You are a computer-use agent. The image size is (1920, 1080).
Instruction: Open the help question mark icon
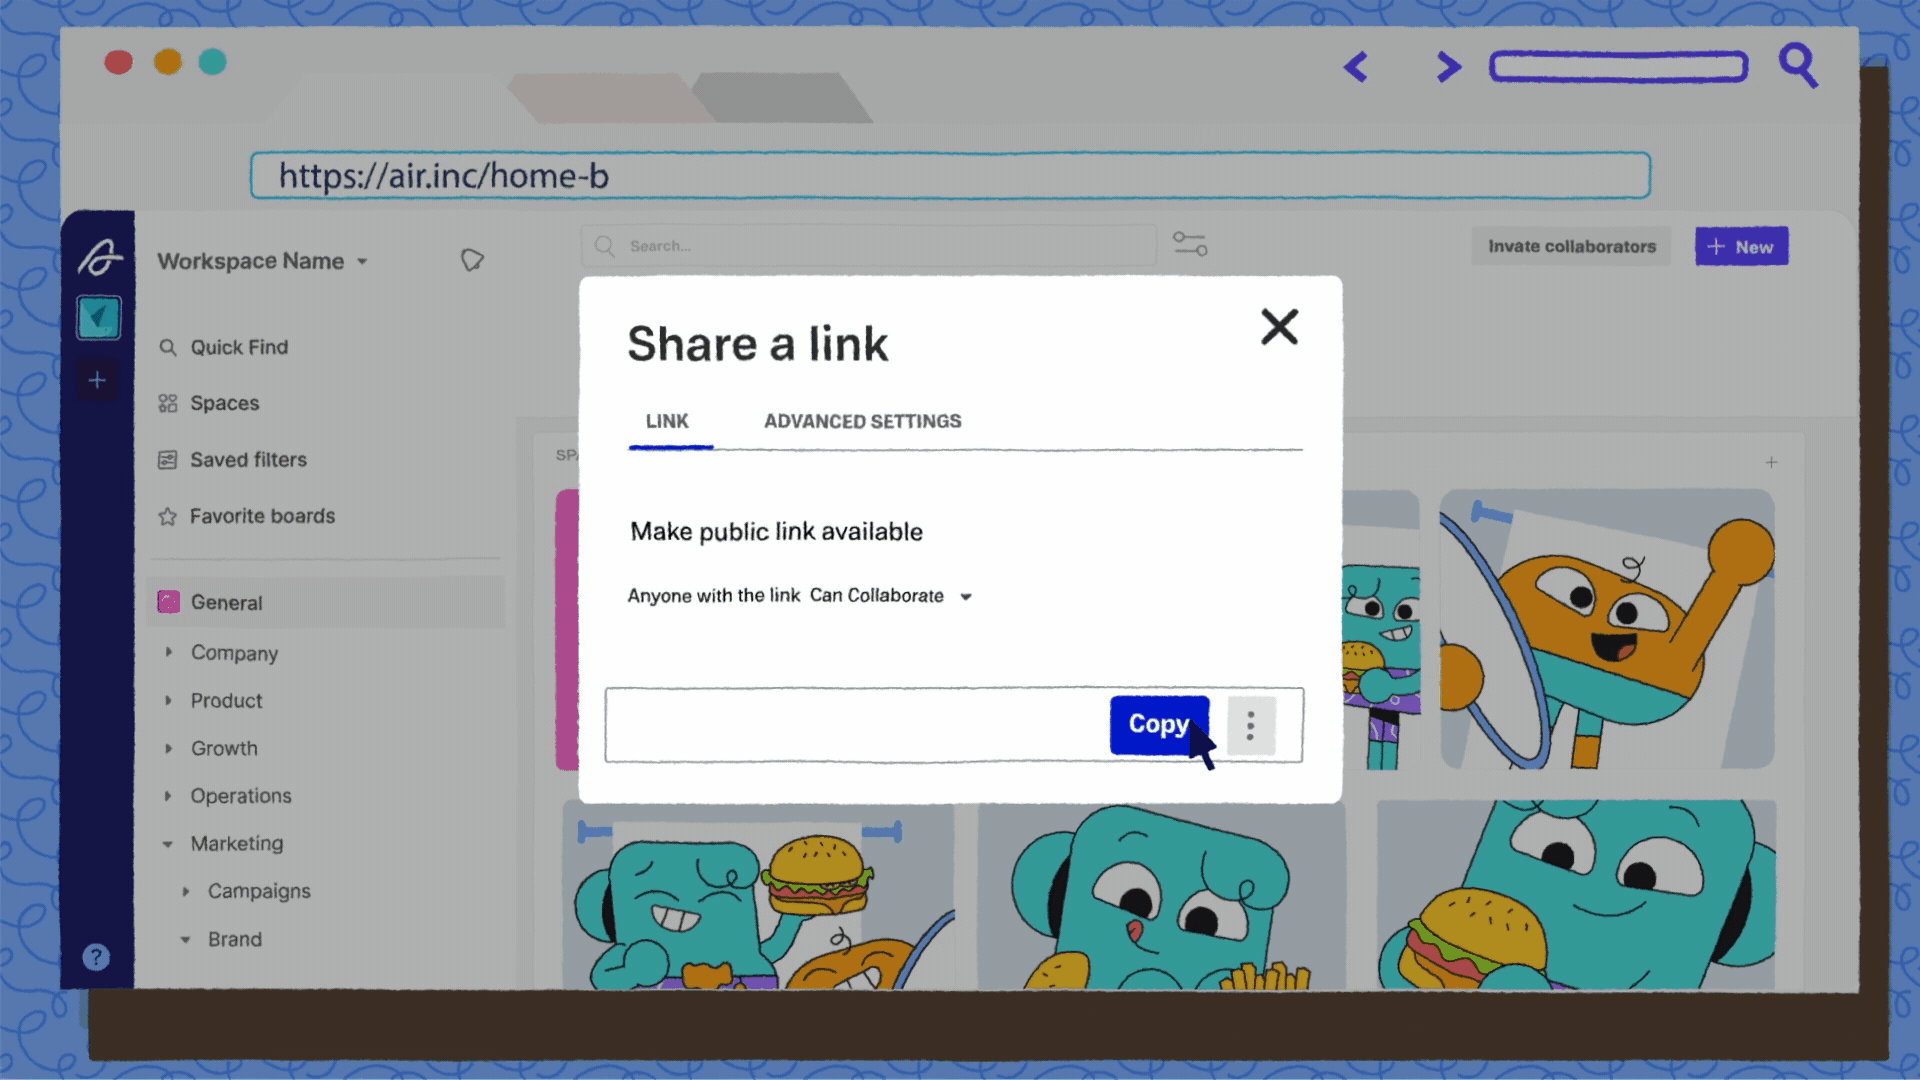[96, 957]
